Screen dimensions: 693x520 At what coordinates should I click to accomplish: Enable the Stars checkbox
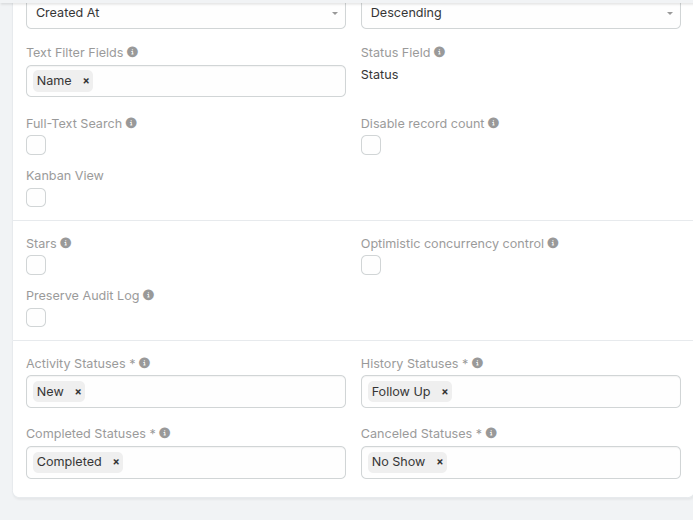point(36,265)
